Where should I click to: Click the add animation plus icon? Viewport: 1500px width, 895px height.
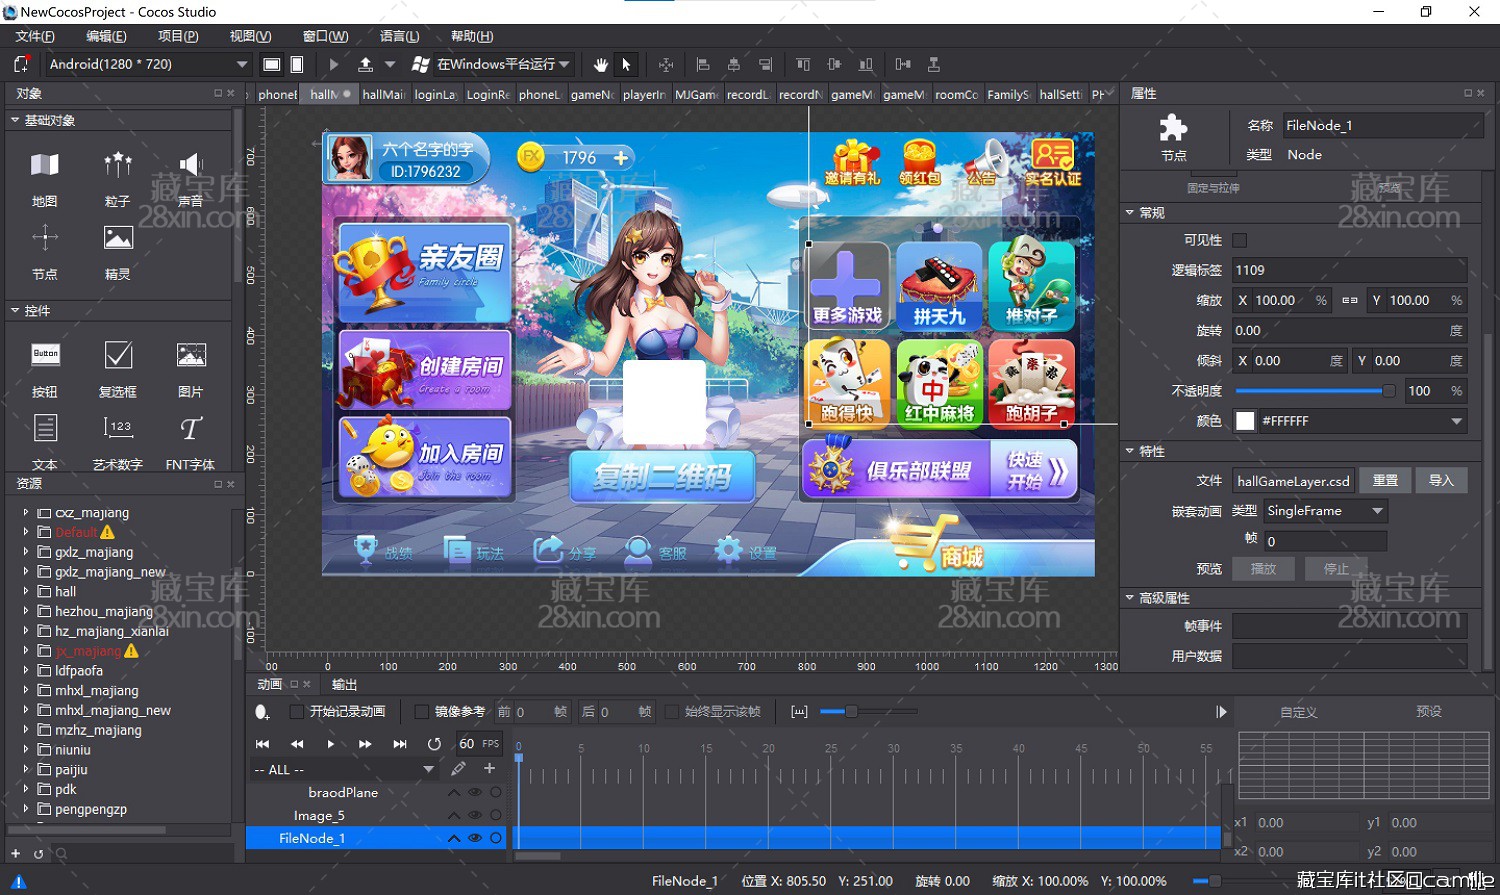click(489, 769)
